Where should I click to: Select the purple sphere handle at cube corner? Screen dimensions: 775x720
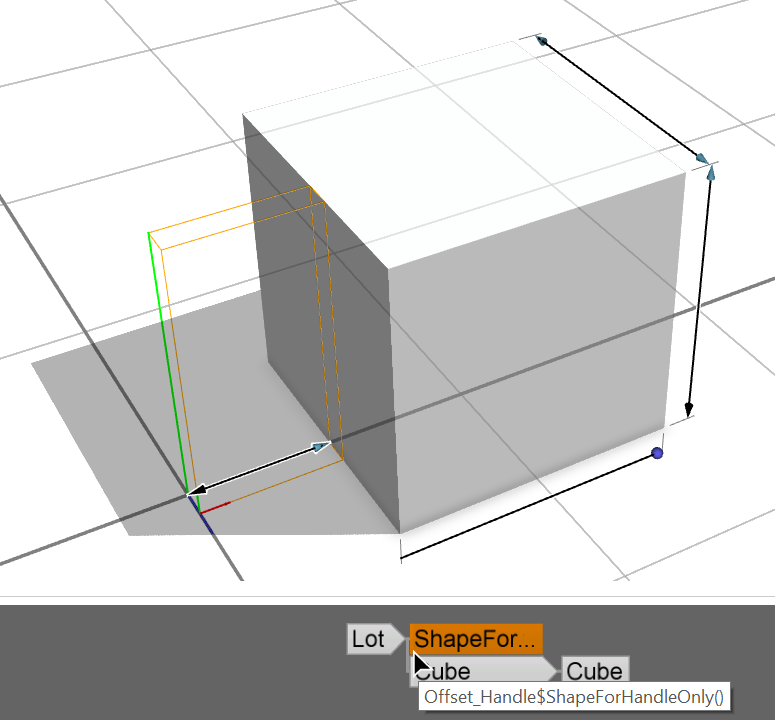coord(657,454)
